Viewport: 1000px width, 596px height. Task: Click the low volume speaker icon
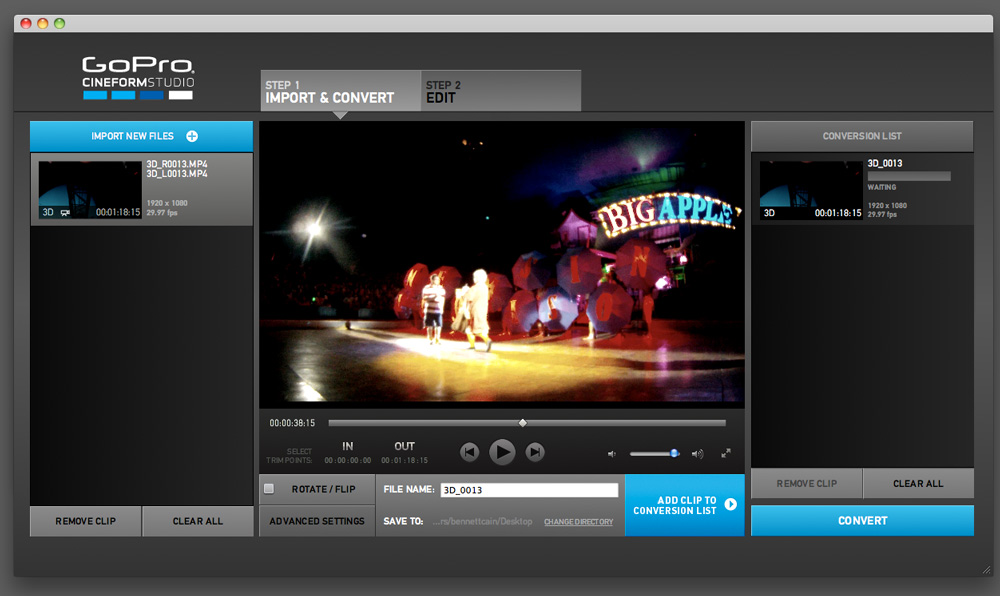point(612,454)
